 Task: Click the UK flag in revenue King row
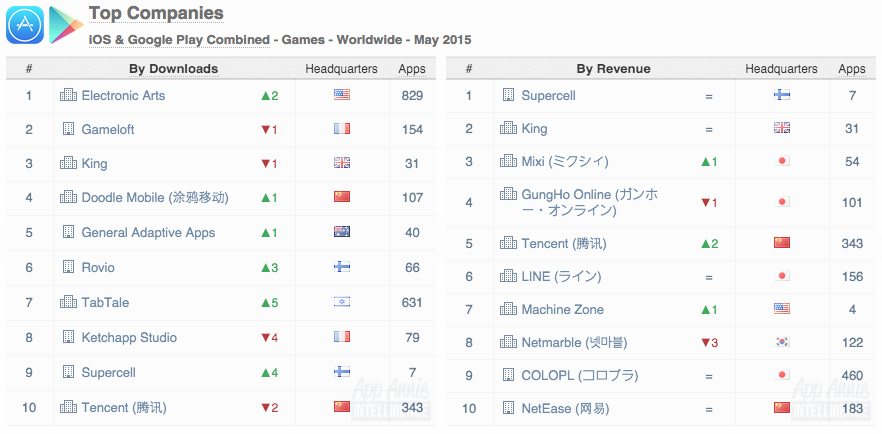pos(781,128)
